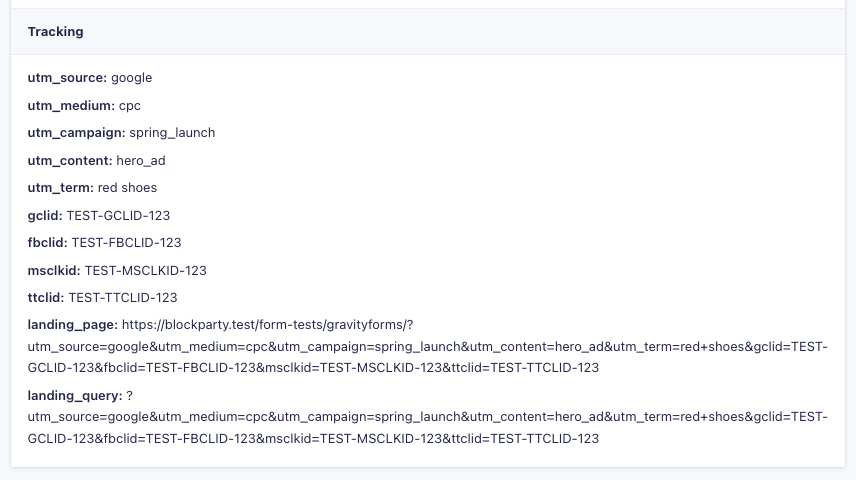856x480 pixels.
Task: Select the utm_campaign label
Action: tap(76, 133)
